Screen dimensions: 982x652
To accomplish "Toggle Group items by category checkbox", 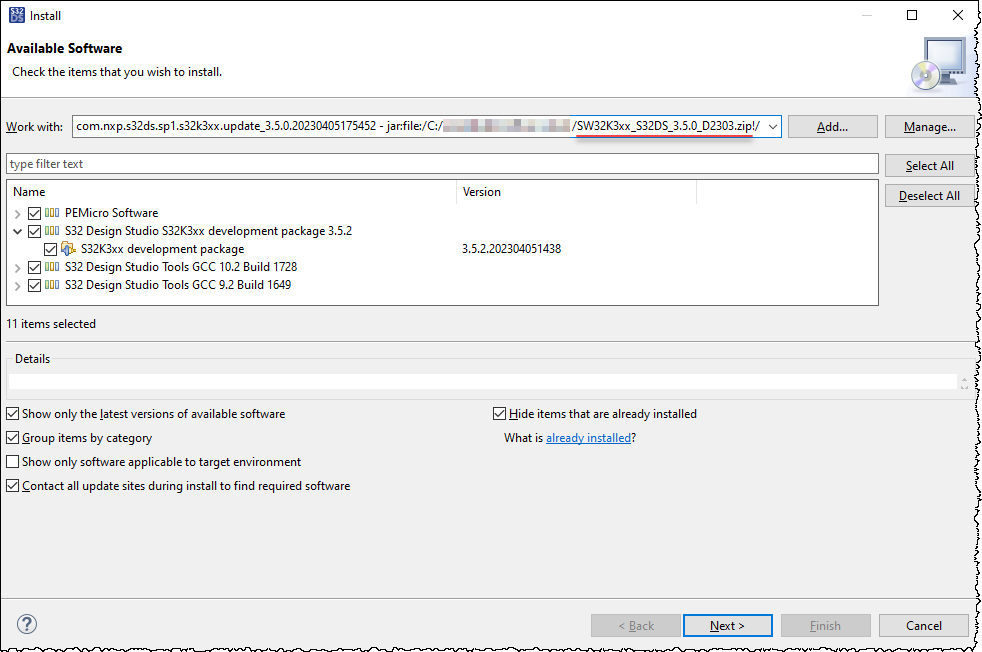I will 13,438.
